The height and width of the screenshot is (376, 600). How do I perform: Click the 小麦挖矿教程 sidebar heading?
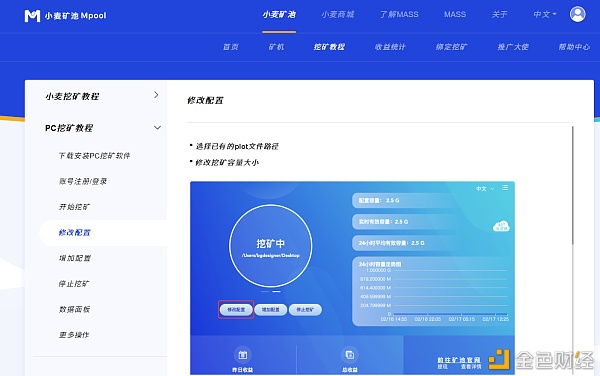pyautogui.click(x=72, y=96)
